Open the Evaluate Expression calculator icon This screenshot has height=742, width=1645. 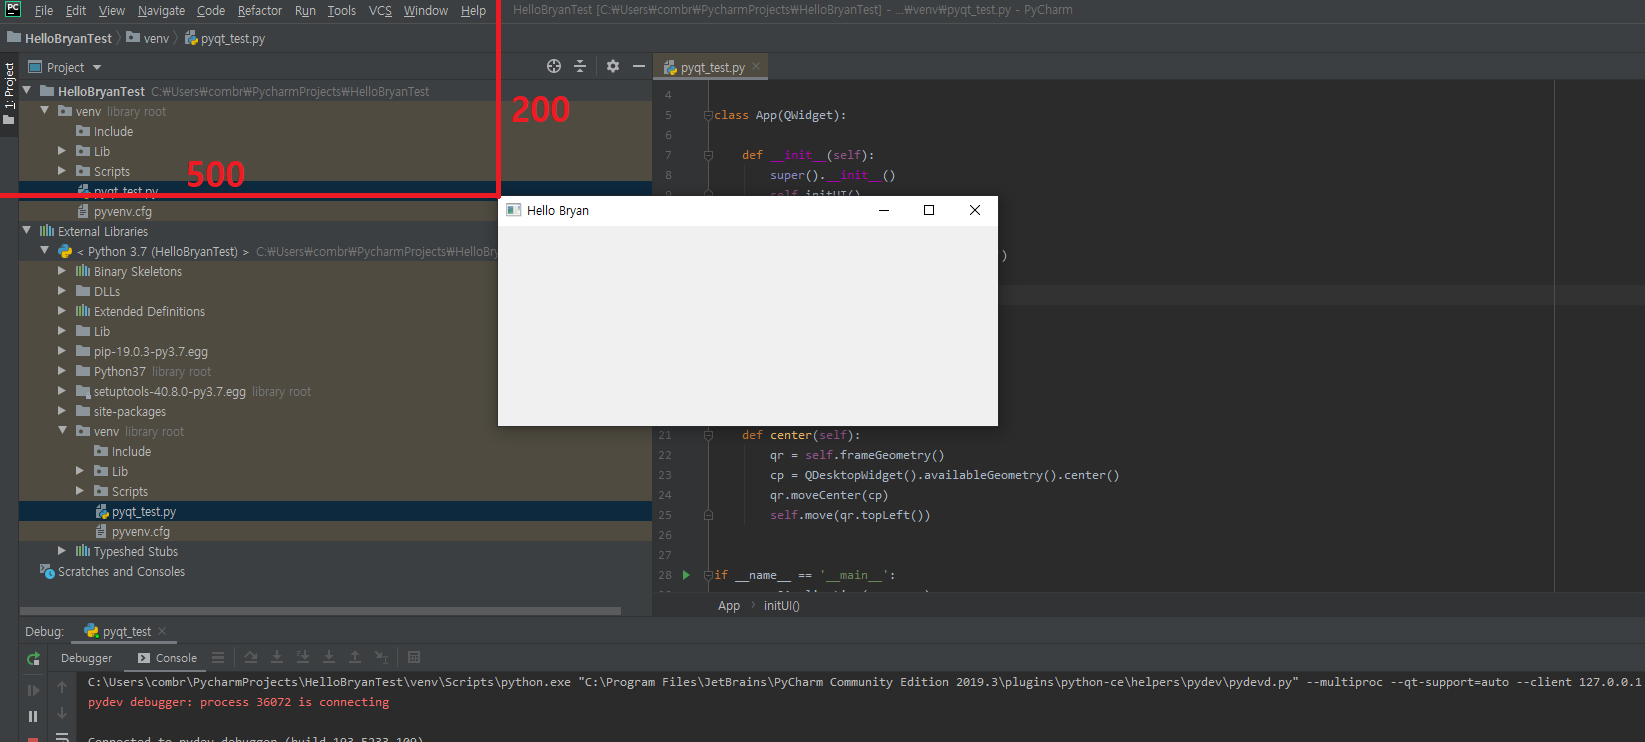tap(414, 657)
